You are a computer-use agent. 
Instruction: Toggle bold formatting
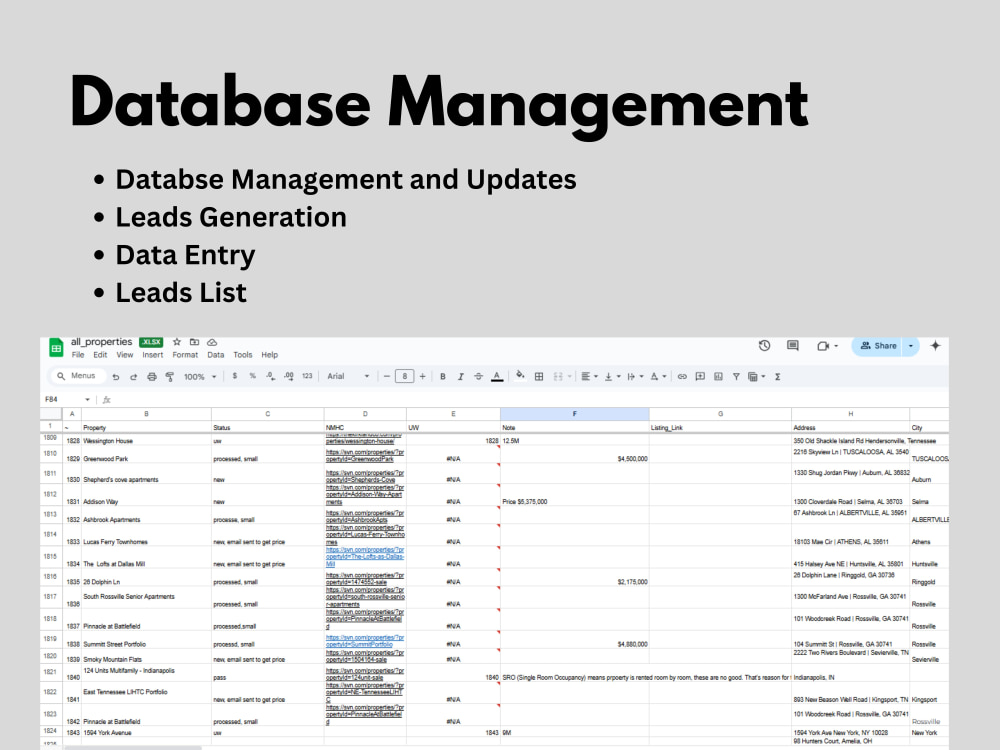(x=443, y=377)
